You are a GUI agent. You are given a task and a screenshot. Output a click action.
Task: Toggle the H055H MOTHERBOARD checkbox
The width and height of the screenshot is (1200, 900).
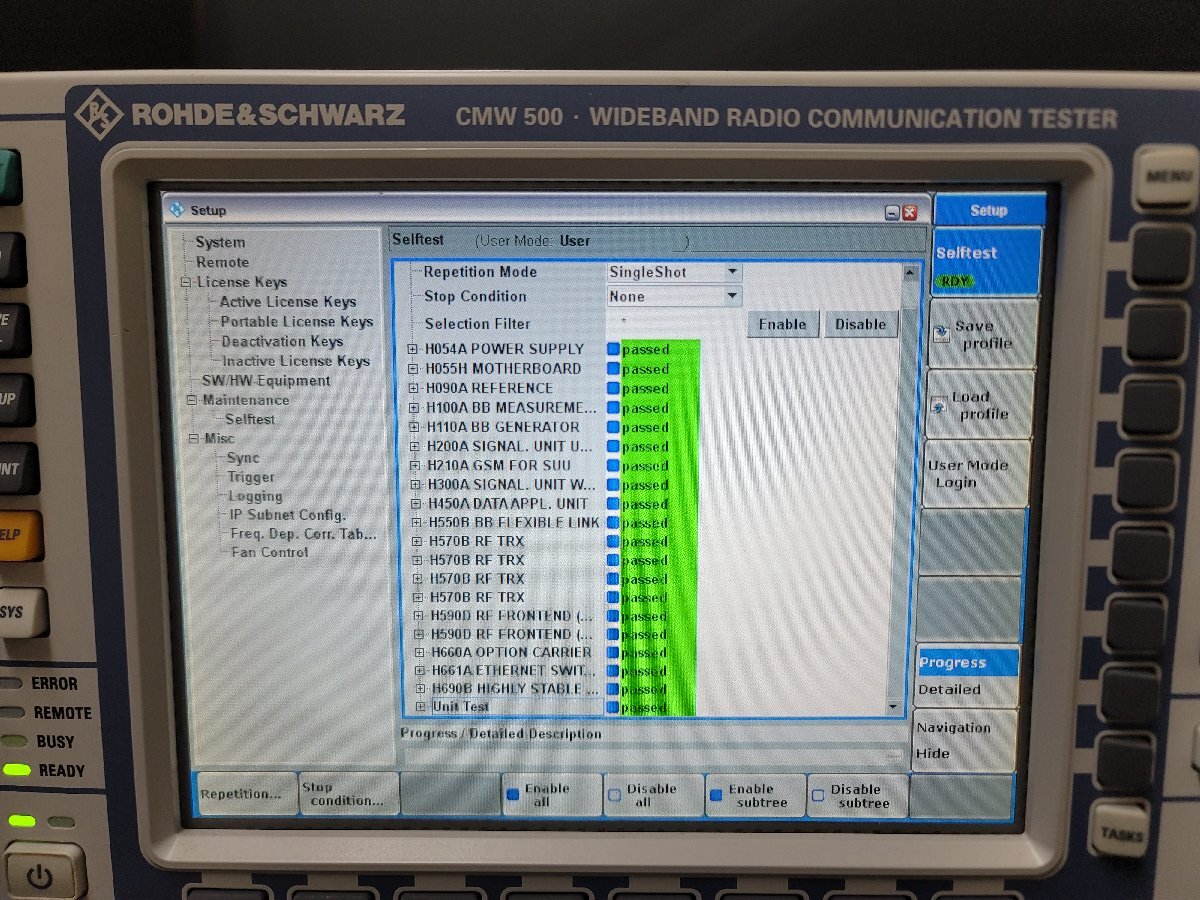click(x=613, y=368)
